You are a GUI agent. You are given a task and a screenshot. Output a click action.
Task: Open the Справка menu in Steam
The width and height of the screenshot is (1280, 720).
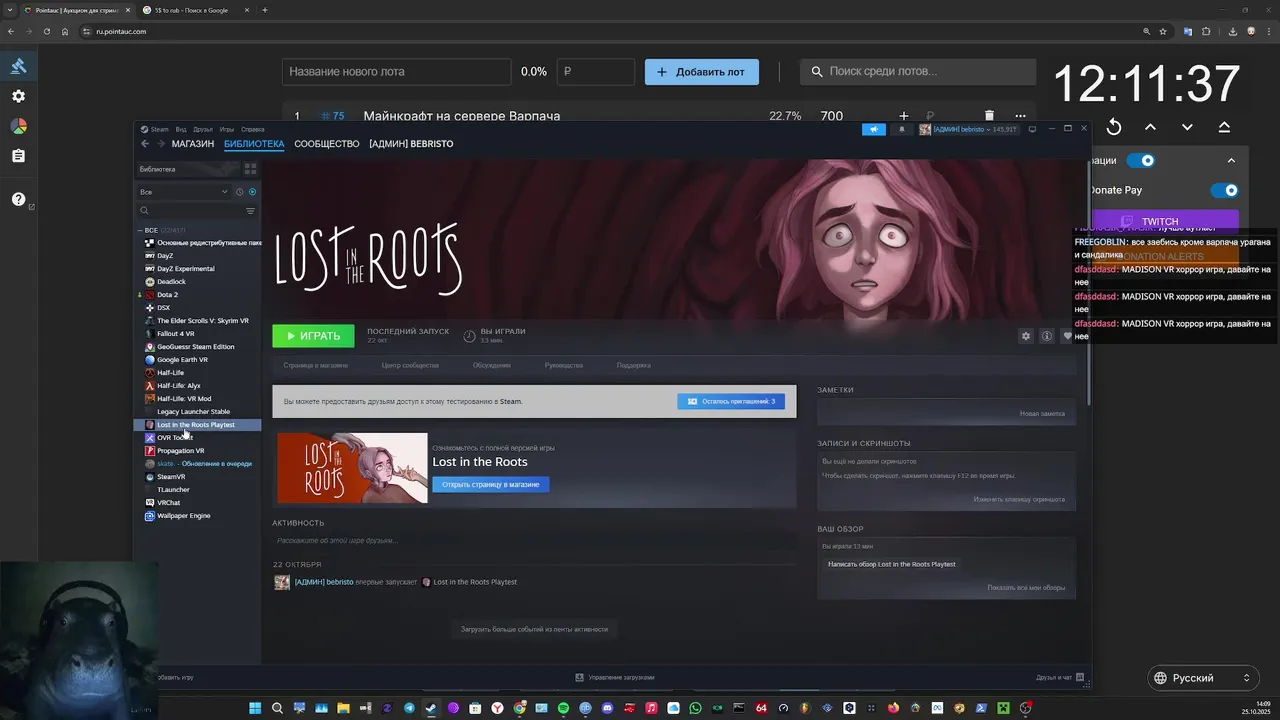click(x=253, y=129)
